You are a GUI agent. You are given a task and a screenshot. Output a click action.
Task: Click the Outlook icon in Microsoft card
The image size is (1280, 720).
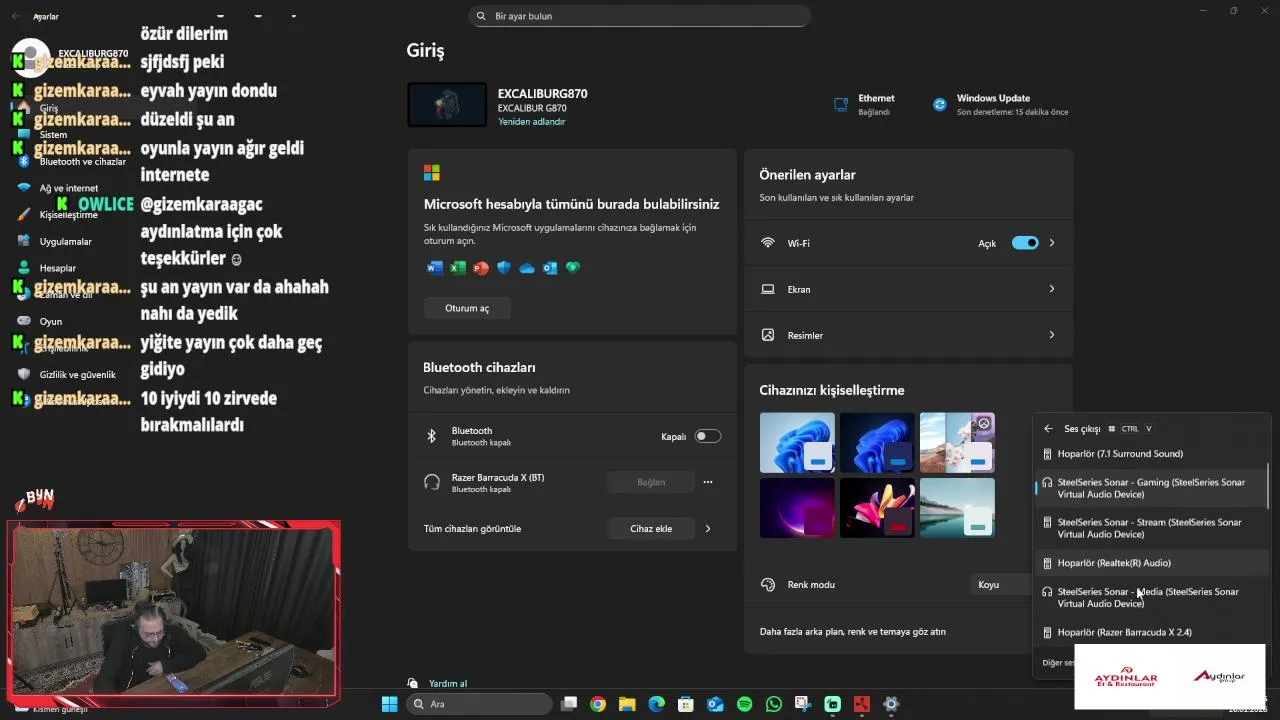coord(549,268)
